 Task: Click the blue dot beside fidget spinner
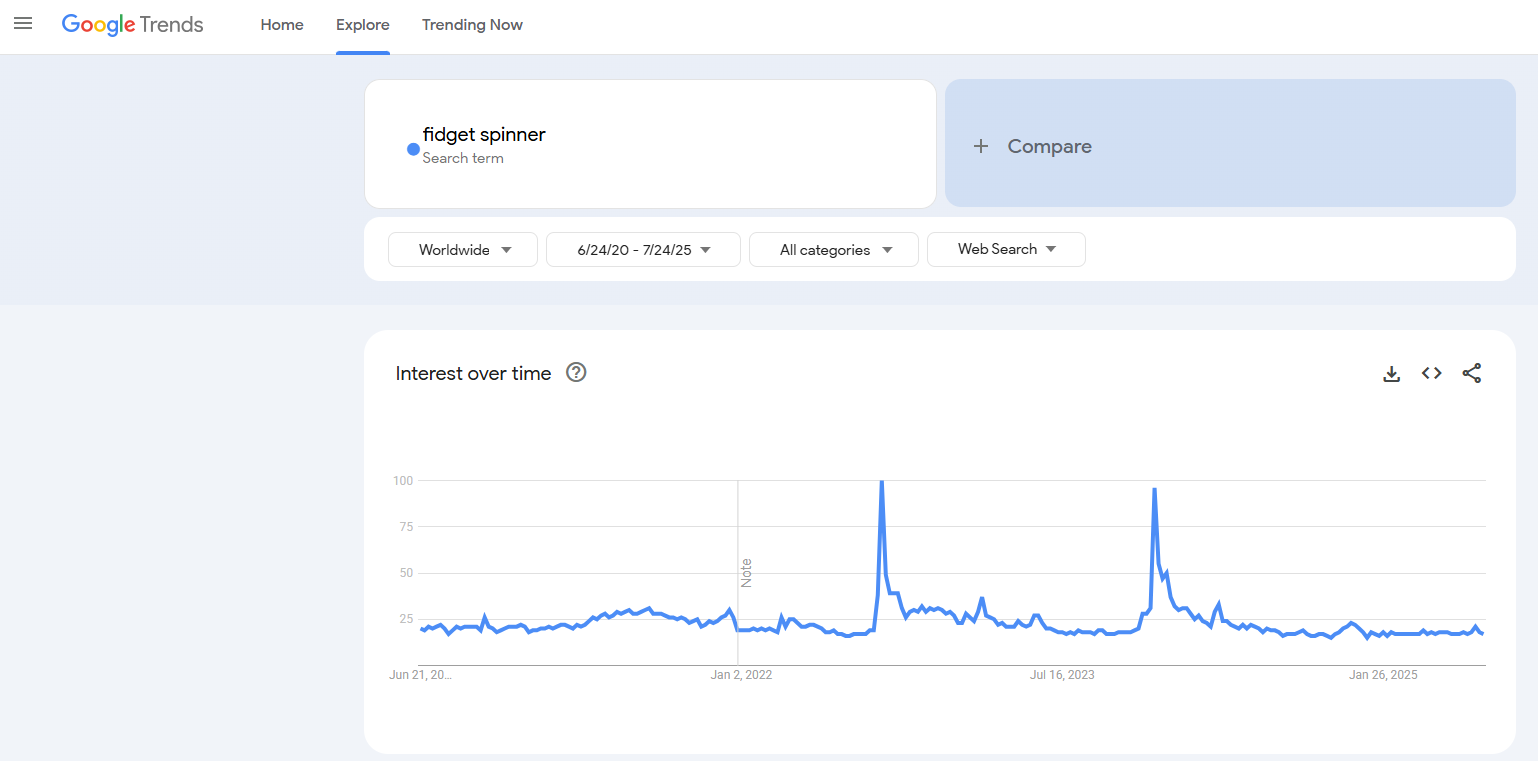point(413,149)
